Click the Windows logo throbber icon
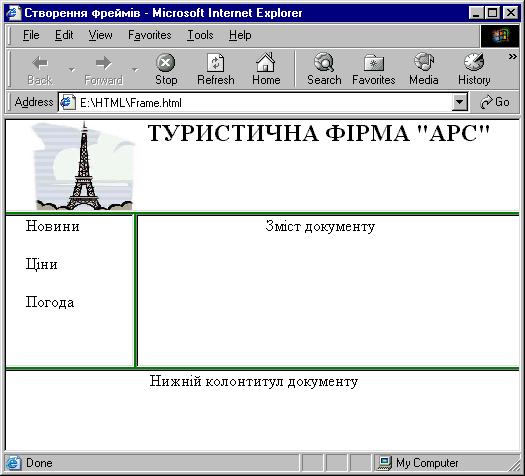The height and width of the screenshot is (476, 525). pos(500,35)
